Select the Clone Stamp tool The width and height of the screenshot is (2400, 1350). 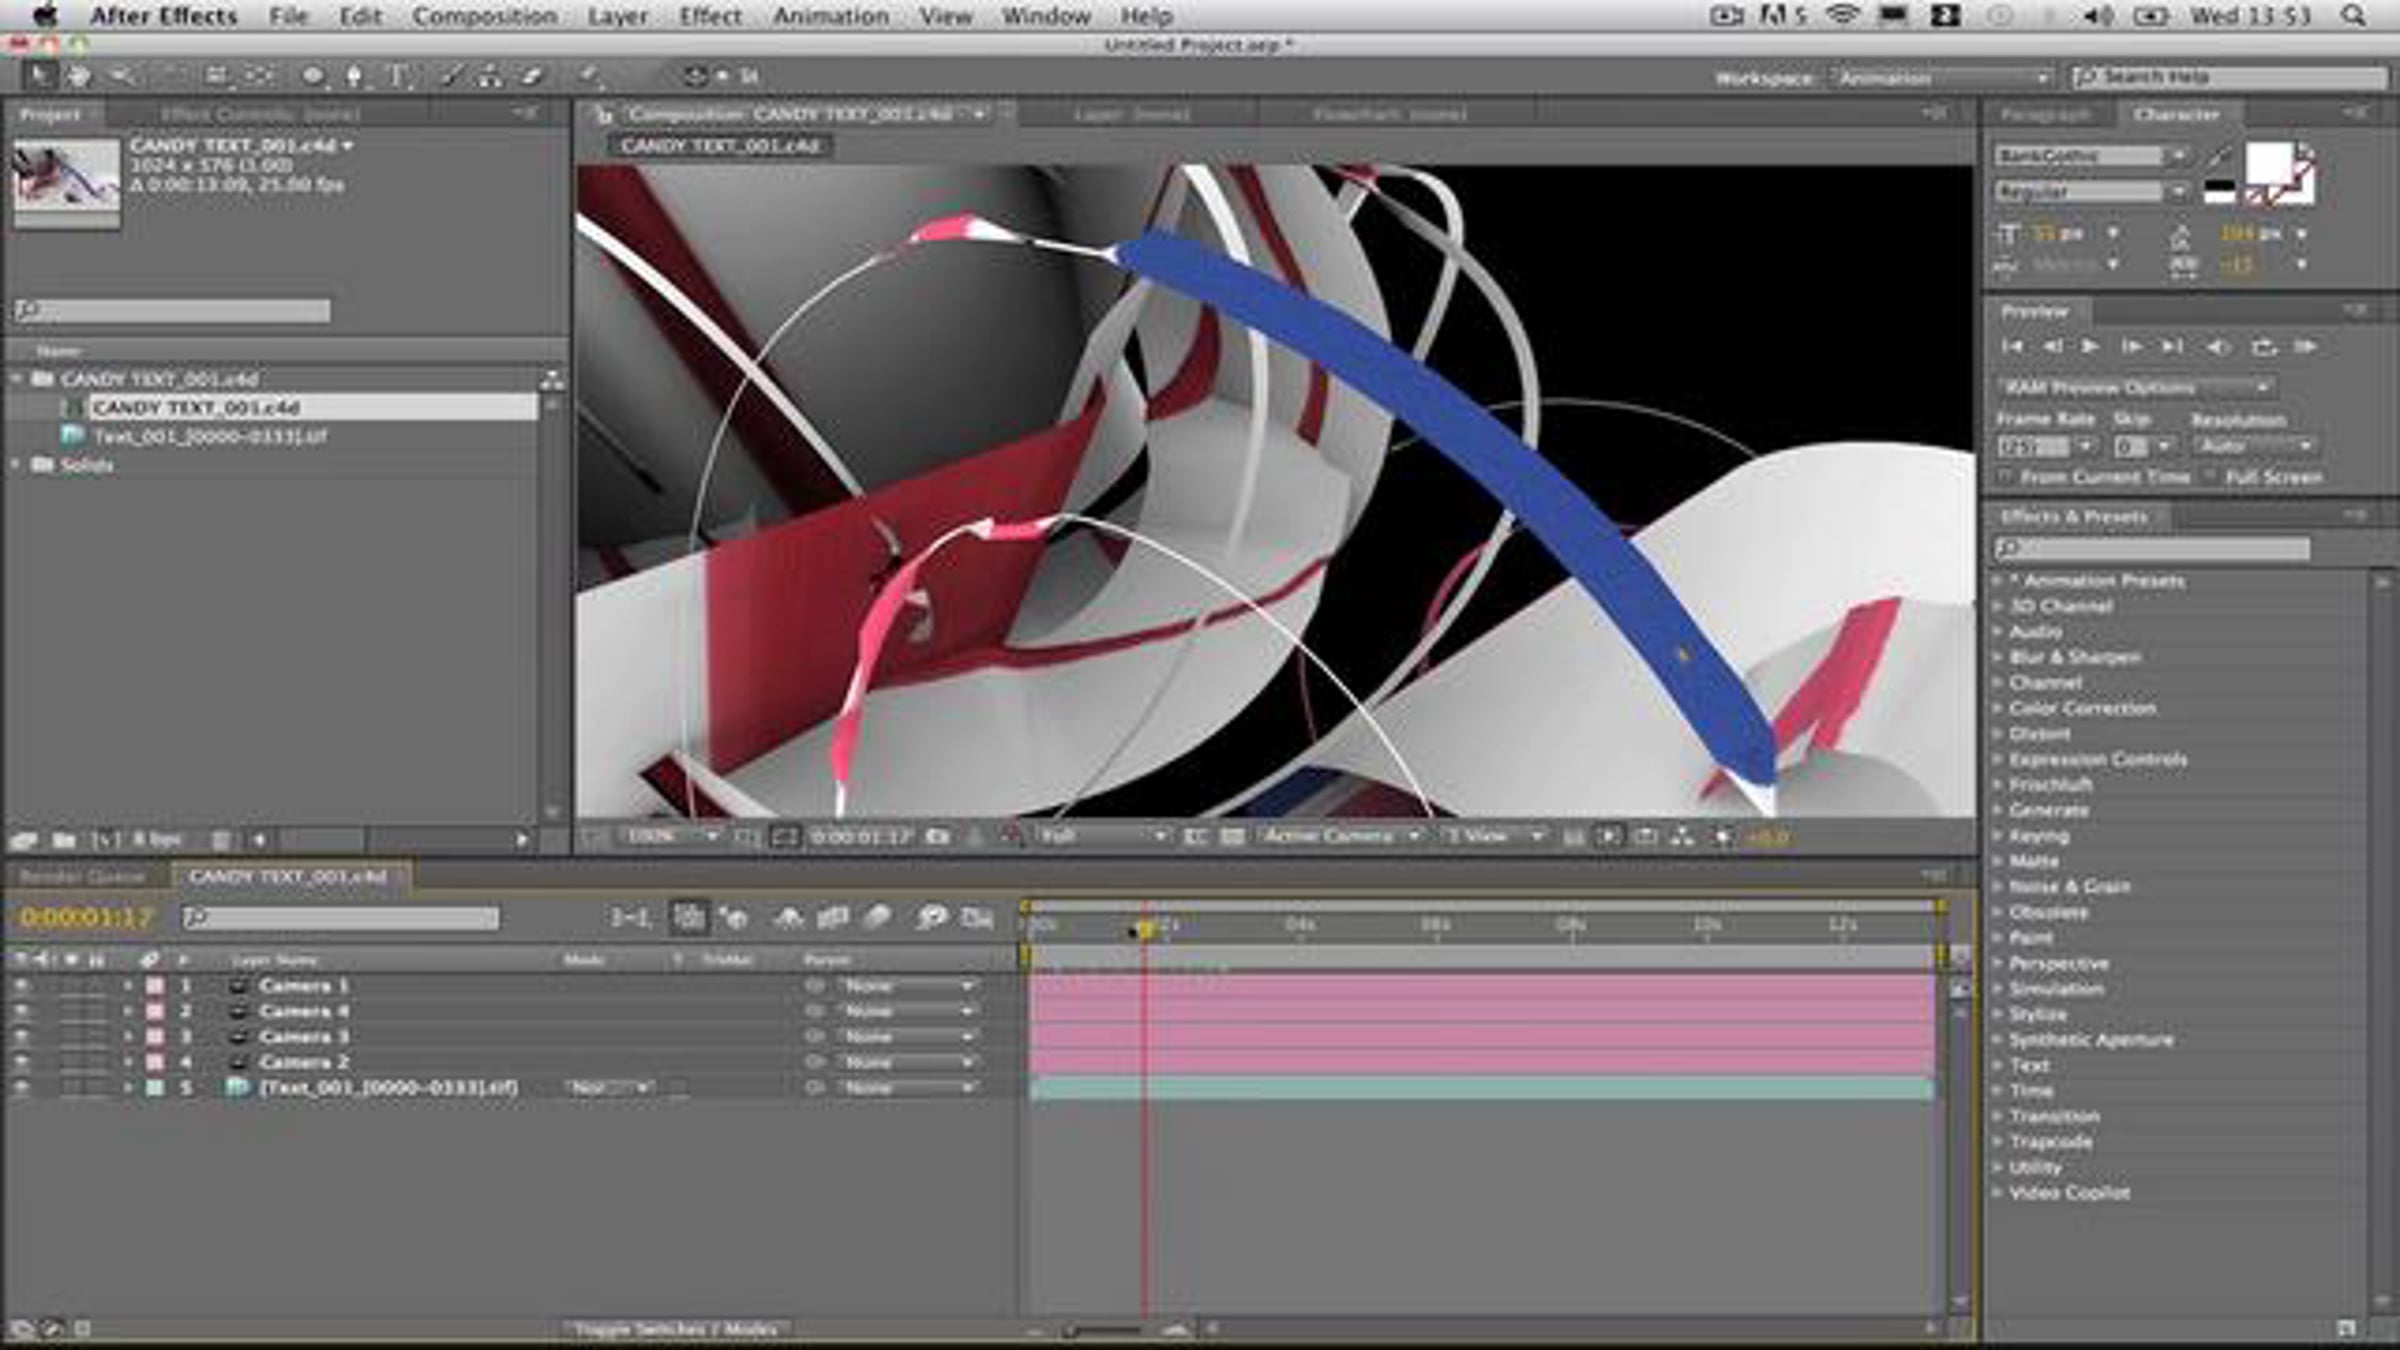[x=490, y=75]
